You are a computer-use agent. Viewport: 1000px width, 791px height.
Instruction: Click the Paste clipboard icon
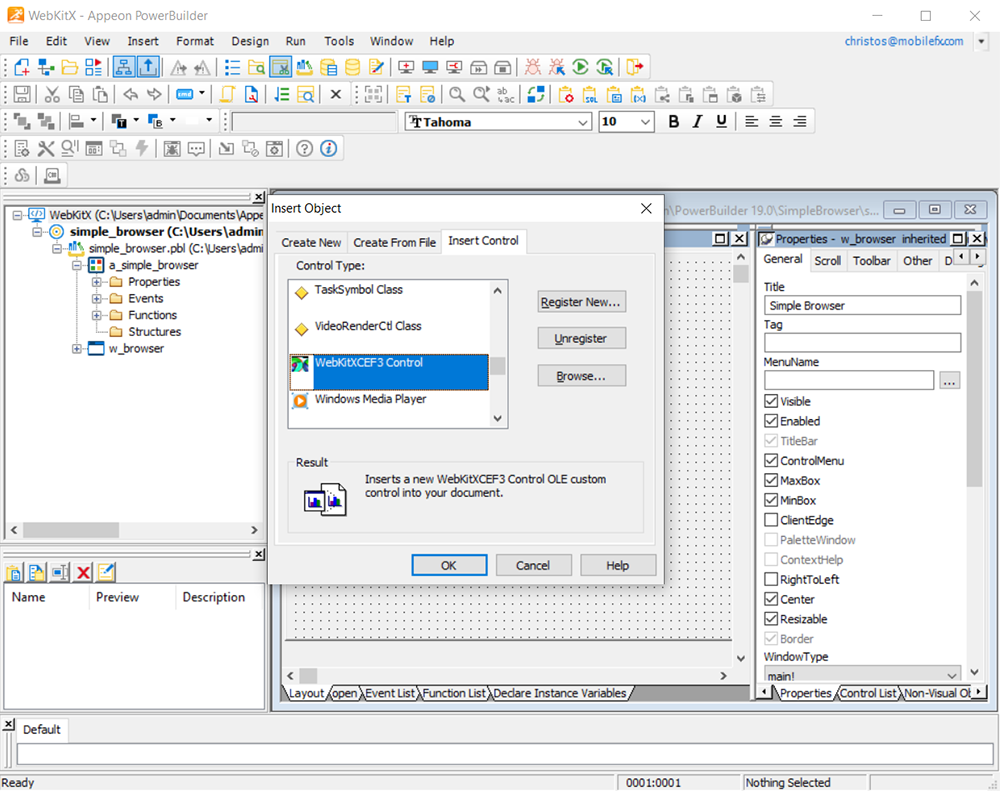coord(100,95)
